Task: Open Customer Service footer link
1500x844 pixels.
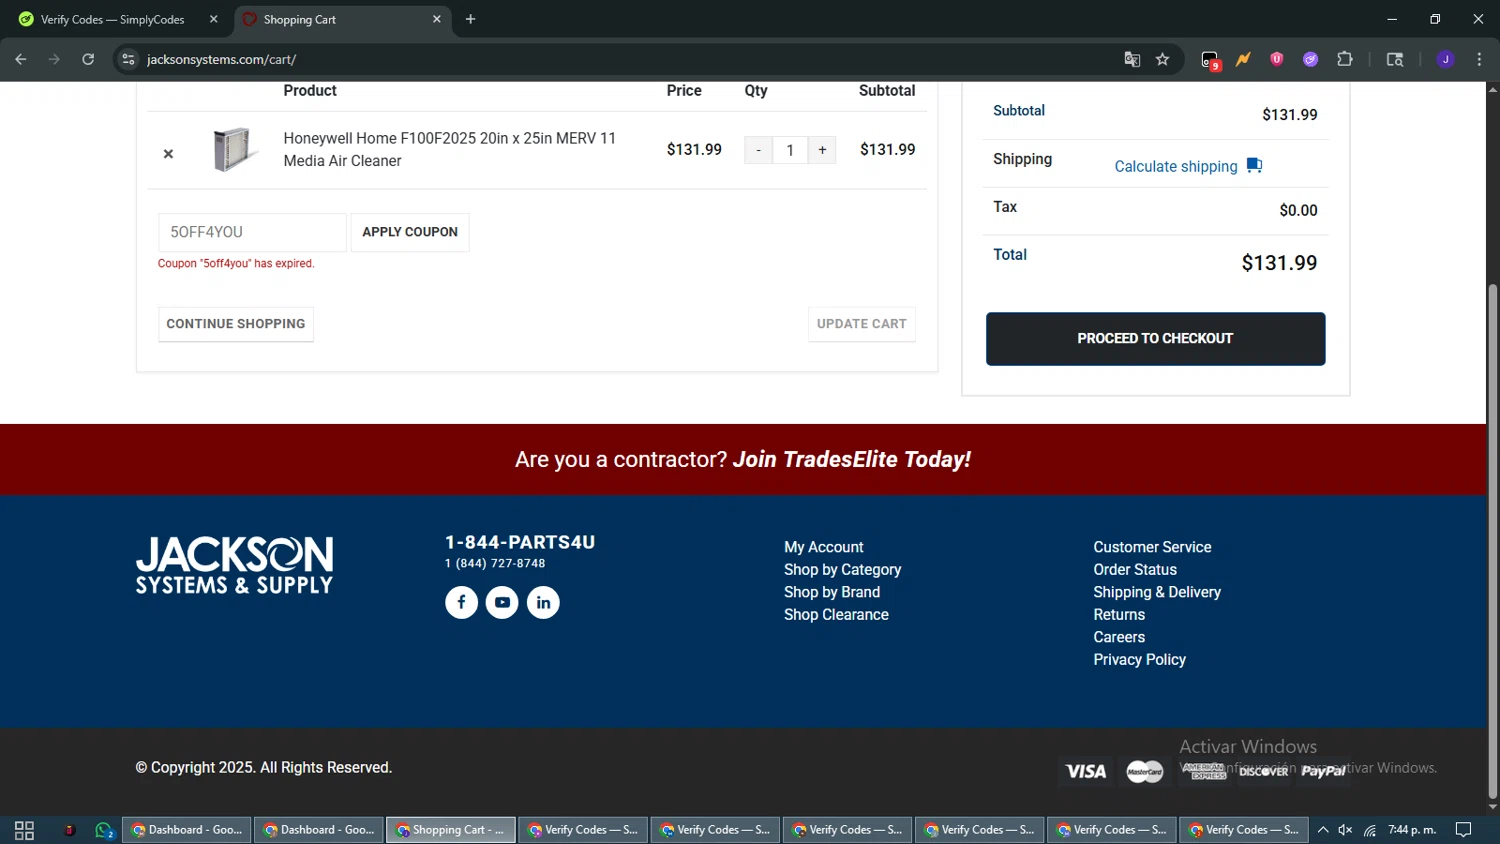Action: coord(1152,547)
